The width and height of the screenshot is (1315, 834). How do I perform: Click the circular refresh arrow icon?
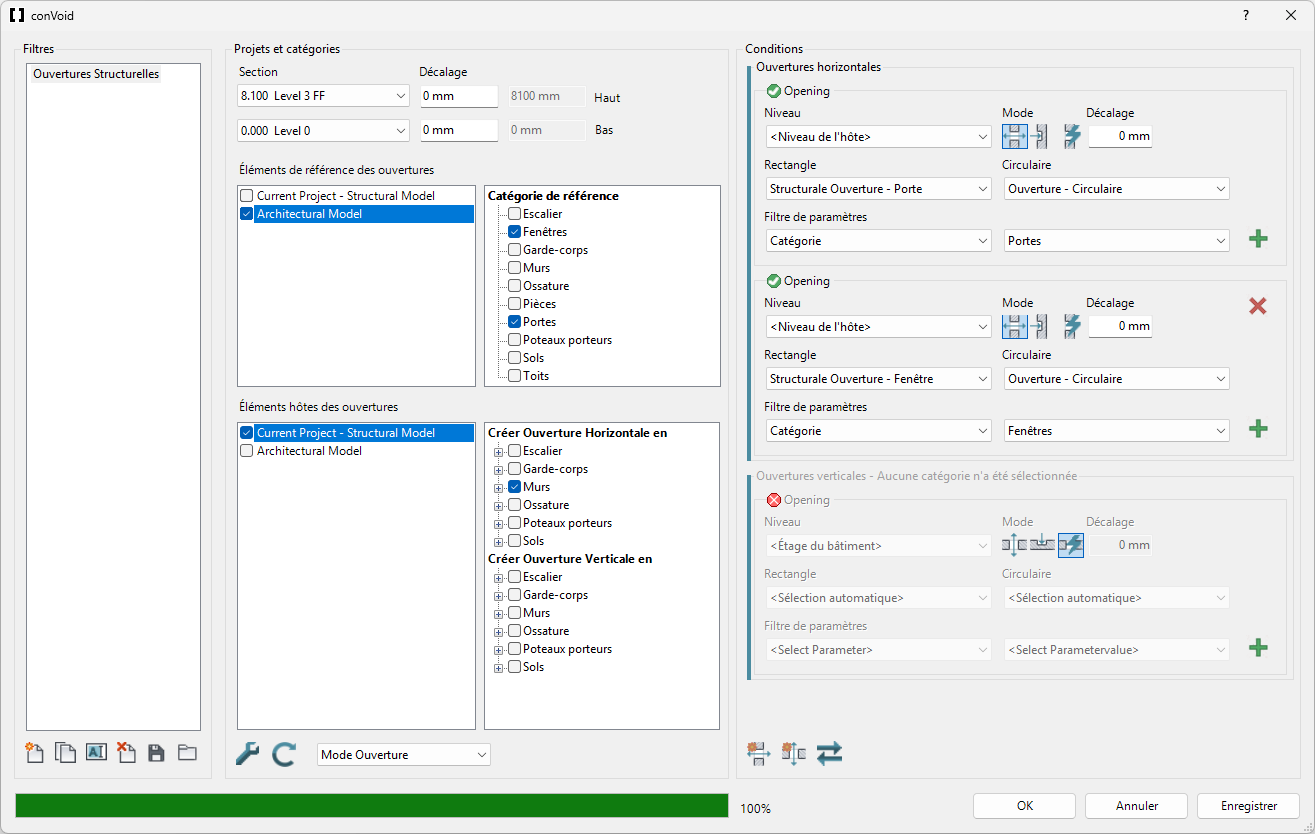(284, 754)
